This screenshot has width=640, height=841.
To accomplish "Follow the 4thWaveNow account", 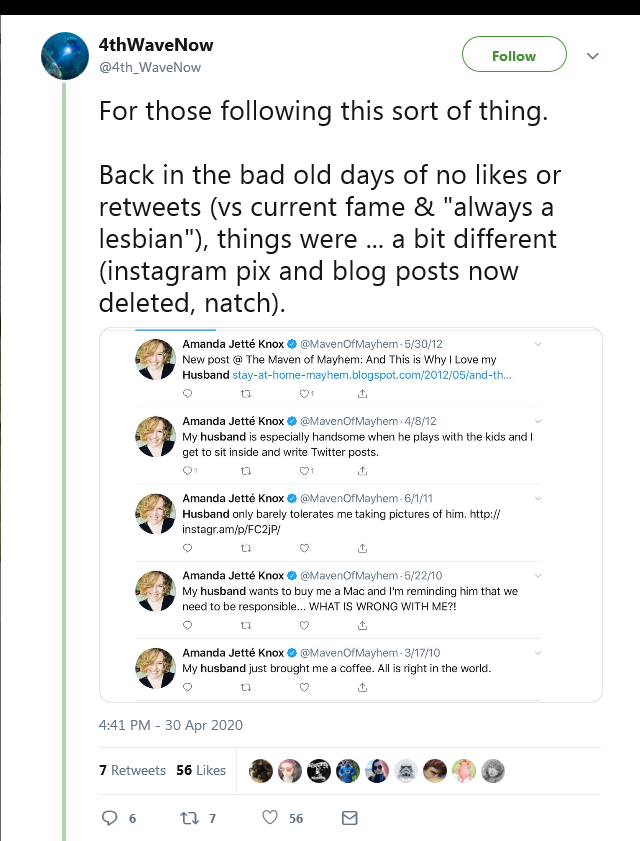I will [x=514, y=54].
